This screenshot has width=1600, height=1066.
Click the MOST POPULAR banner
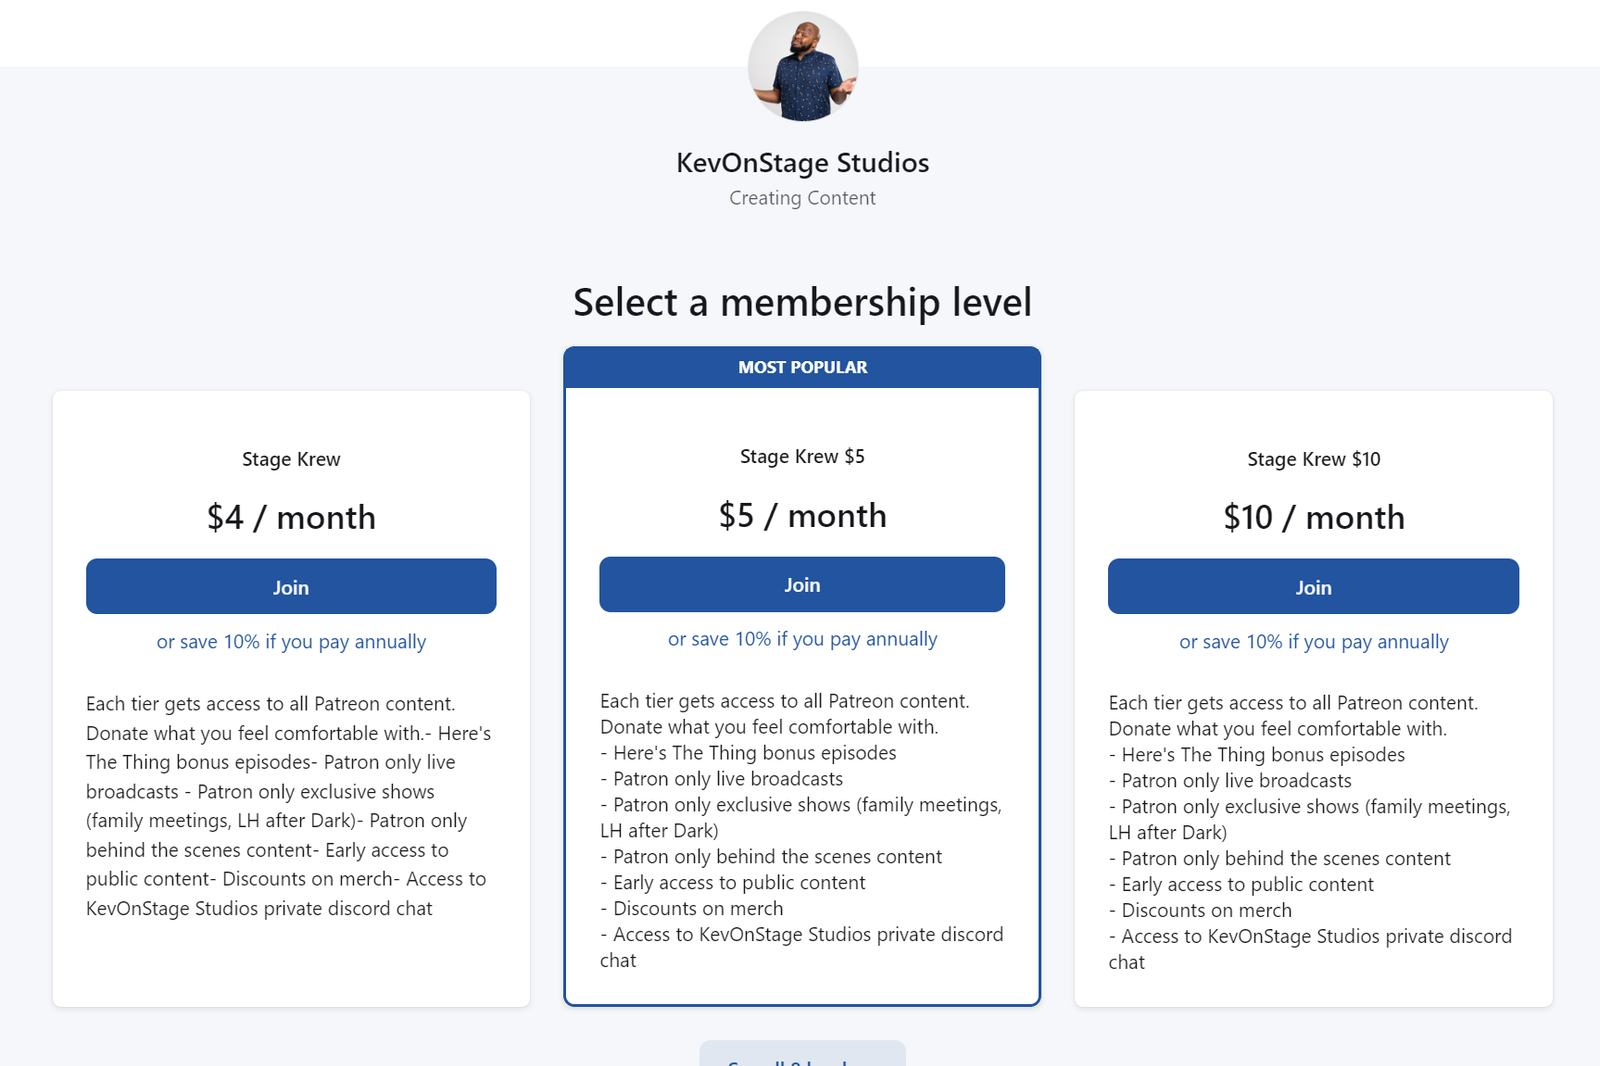[802, 368]
